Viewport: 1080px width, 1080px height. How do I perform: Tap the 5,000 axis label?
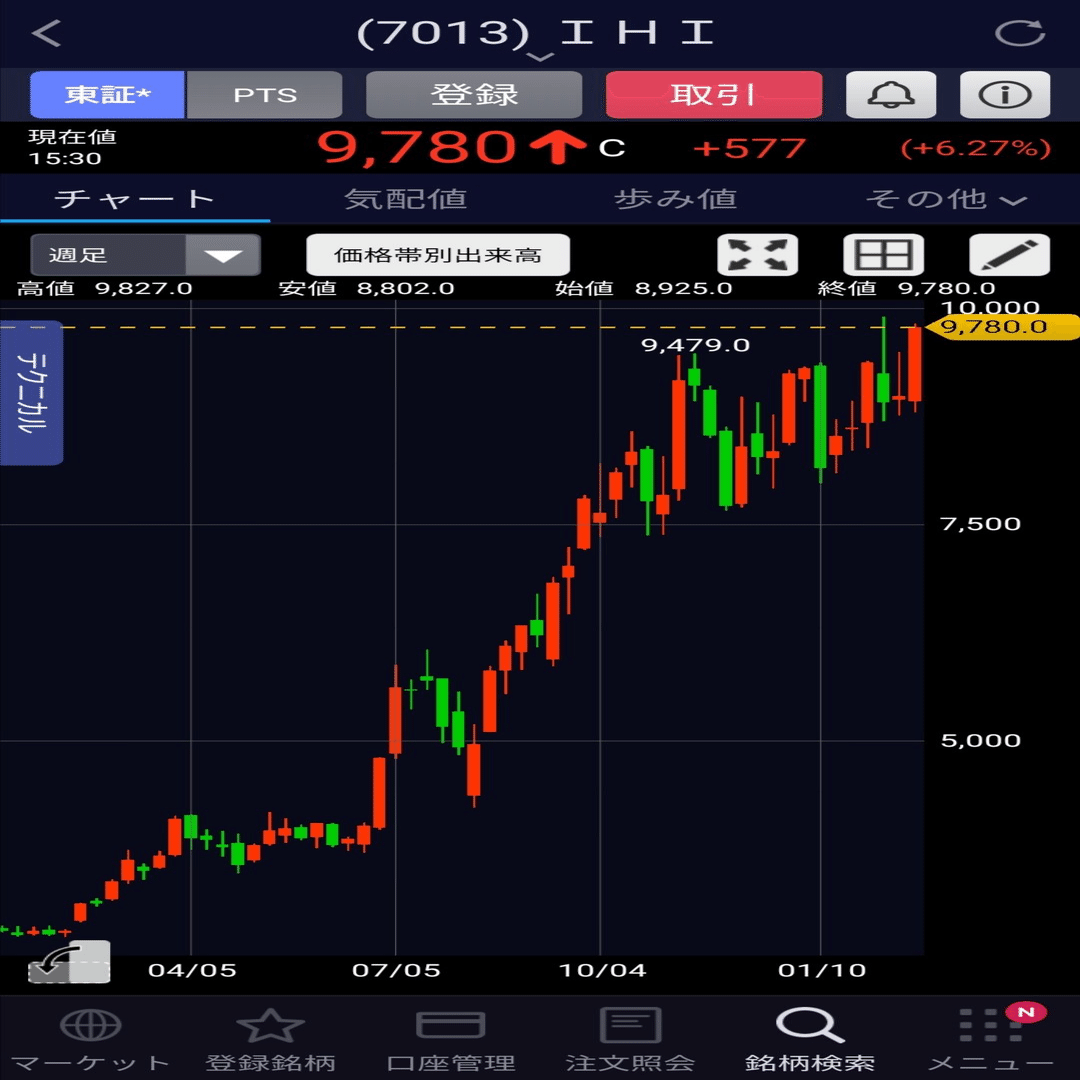pos(981,740)
